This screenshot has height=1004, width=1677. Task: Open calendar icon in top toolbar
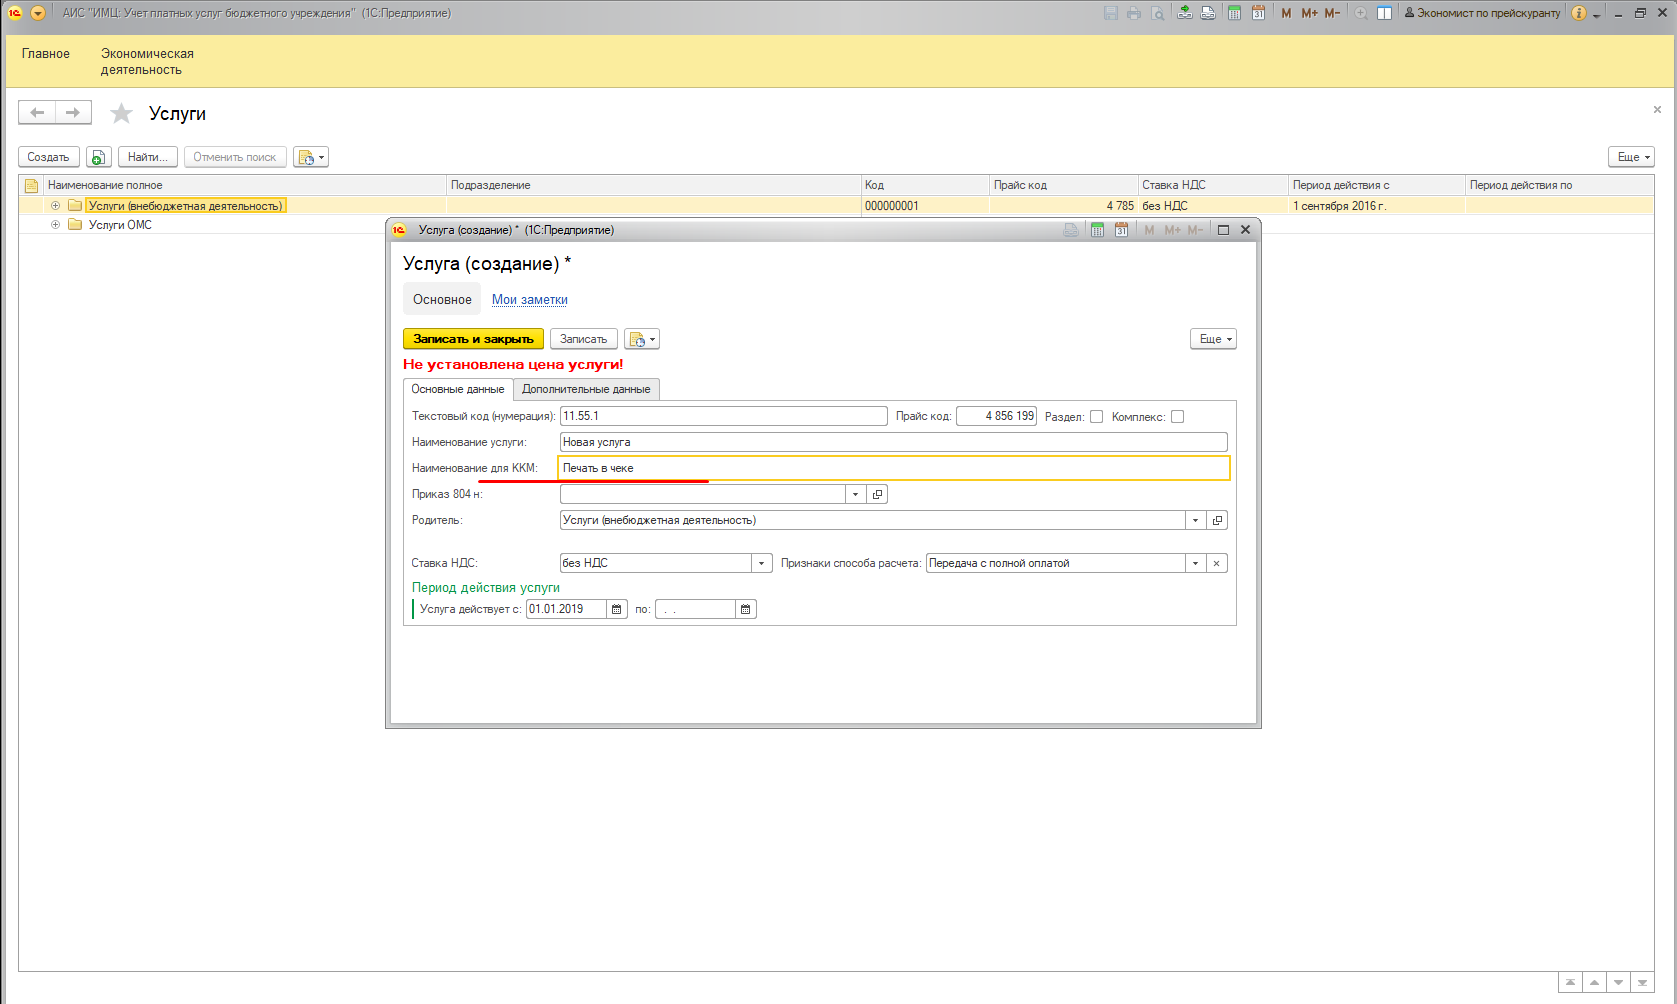point(1258,13)
